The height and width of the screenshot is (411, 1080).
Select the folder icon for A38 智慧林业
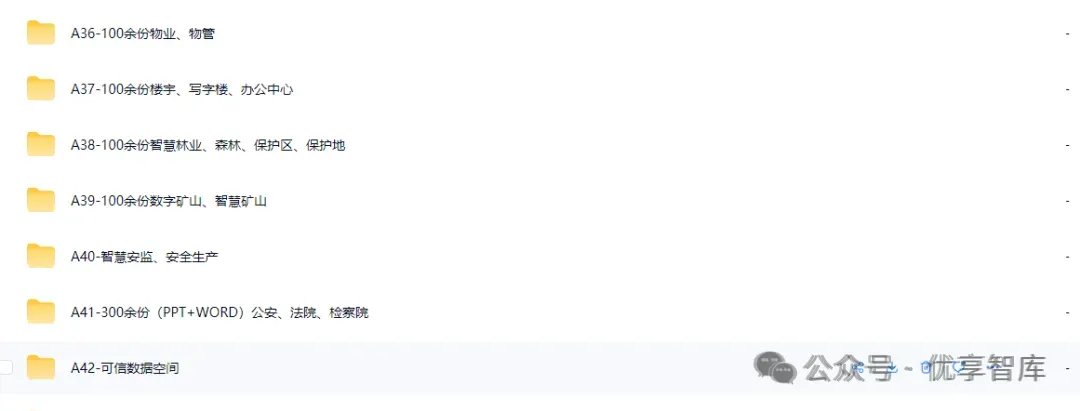(41, 145)
